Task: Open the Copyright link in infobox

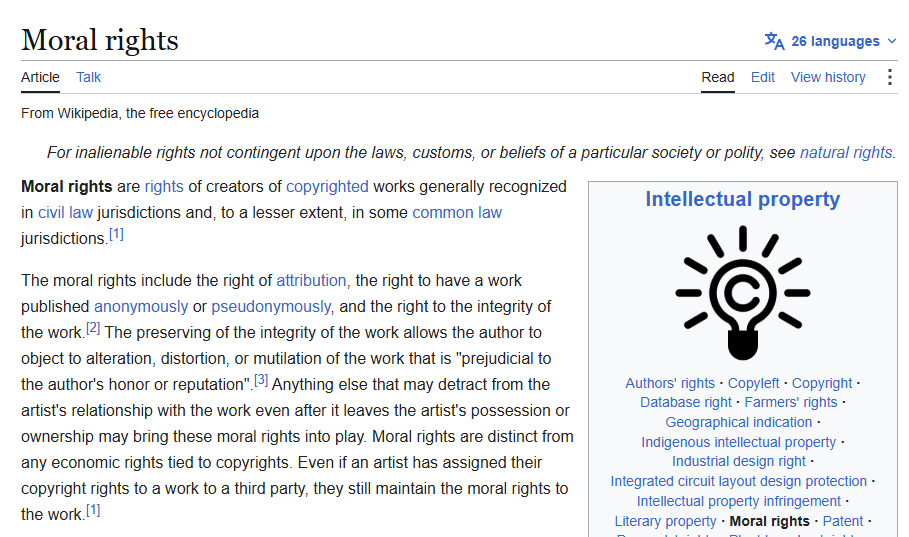Action: coord(821,383)
